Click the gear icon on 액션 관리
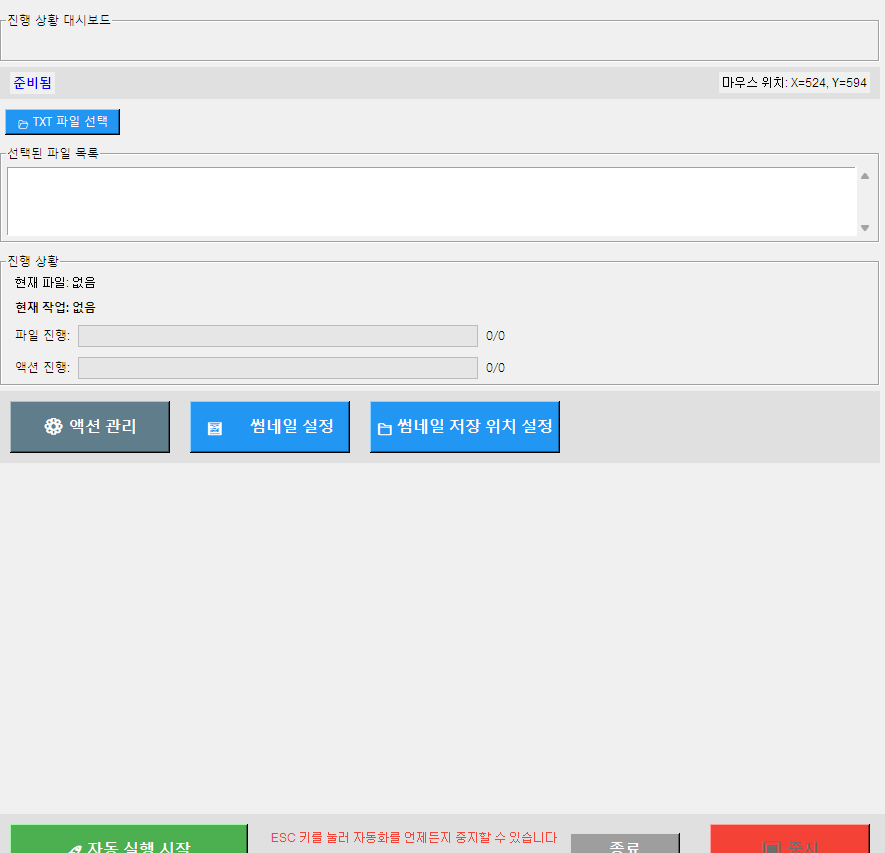This screenshot has width=885, height=853. 53,427
